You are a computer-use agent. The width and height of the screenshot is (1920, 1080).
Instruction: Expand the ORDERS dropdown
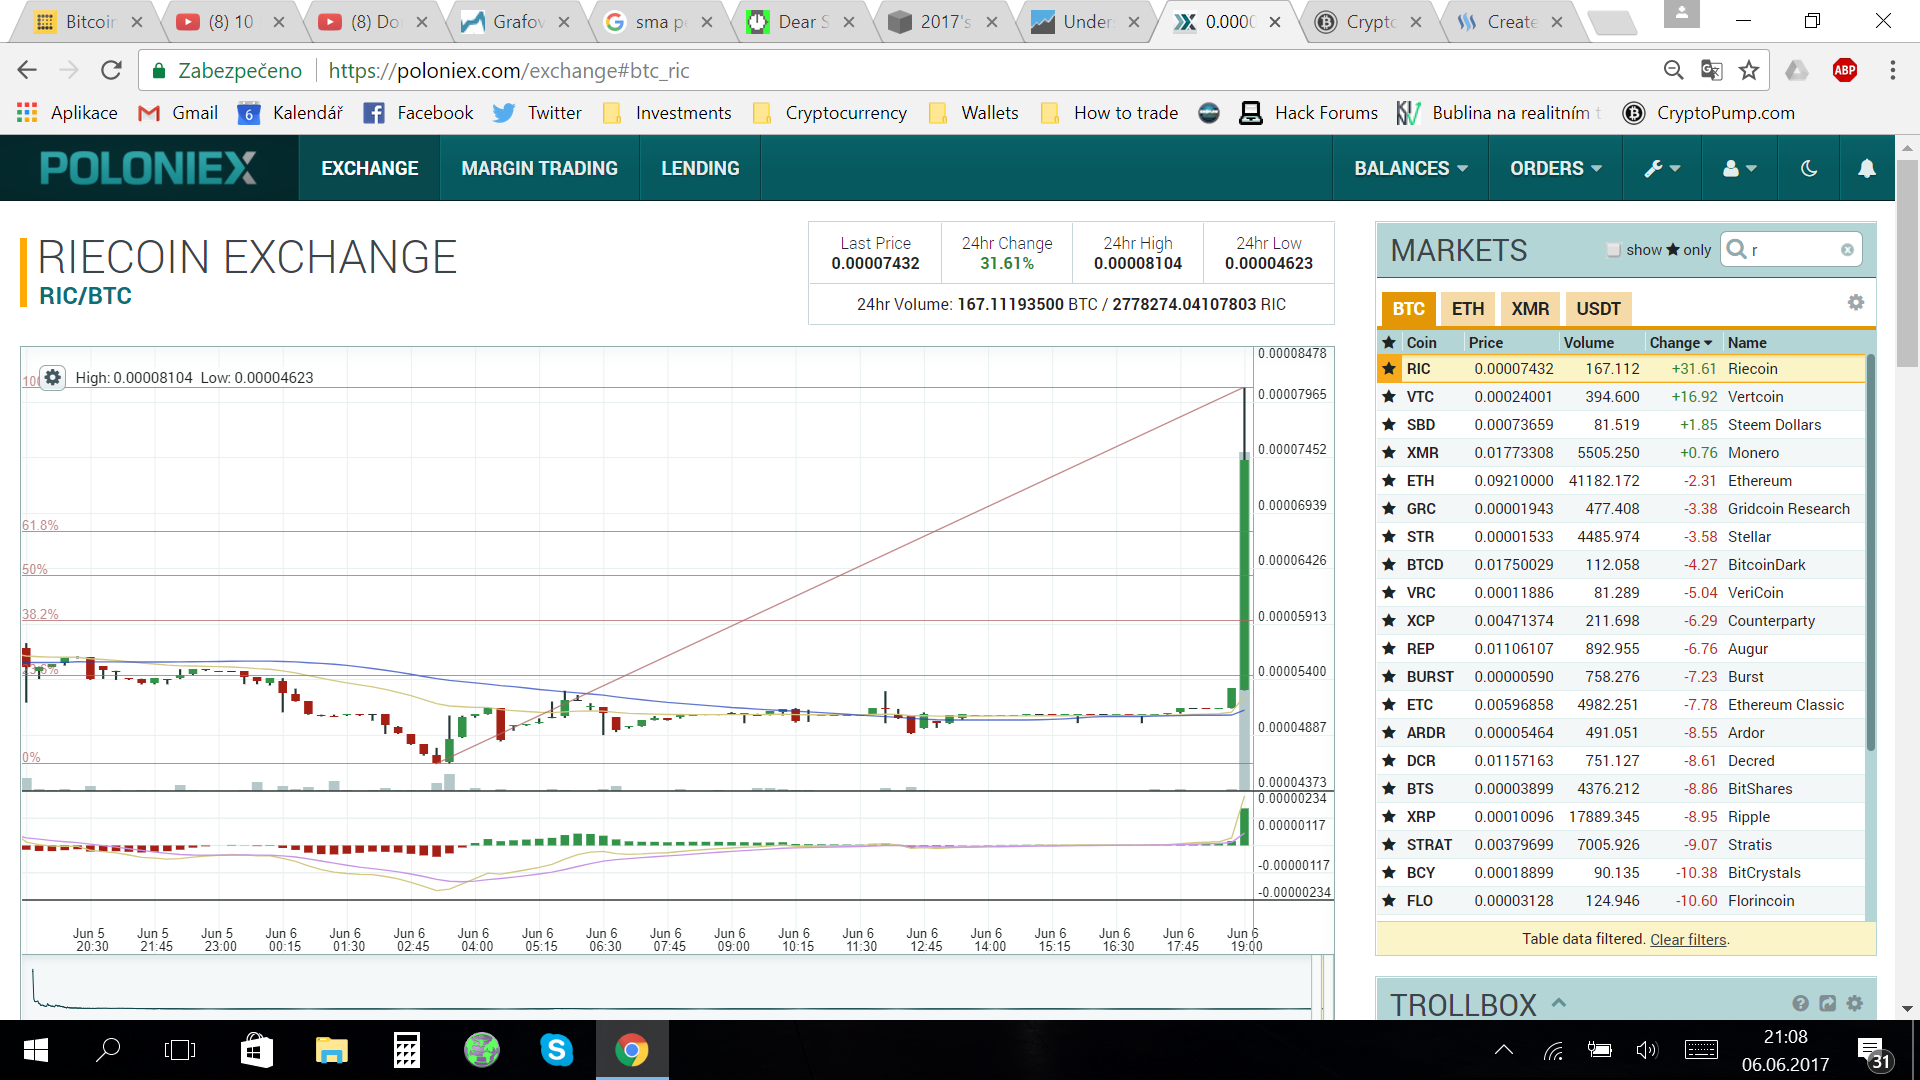[1556, 169]
